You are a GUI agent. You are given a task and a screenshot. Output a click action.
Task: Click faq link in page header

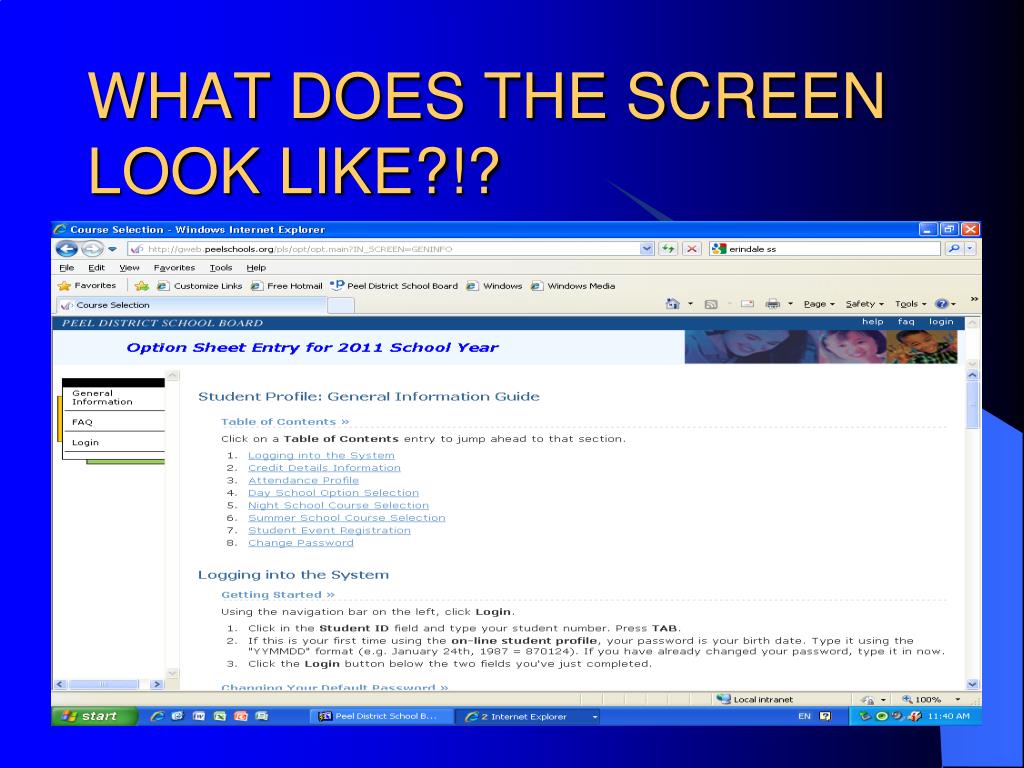[x=906, y=321]
